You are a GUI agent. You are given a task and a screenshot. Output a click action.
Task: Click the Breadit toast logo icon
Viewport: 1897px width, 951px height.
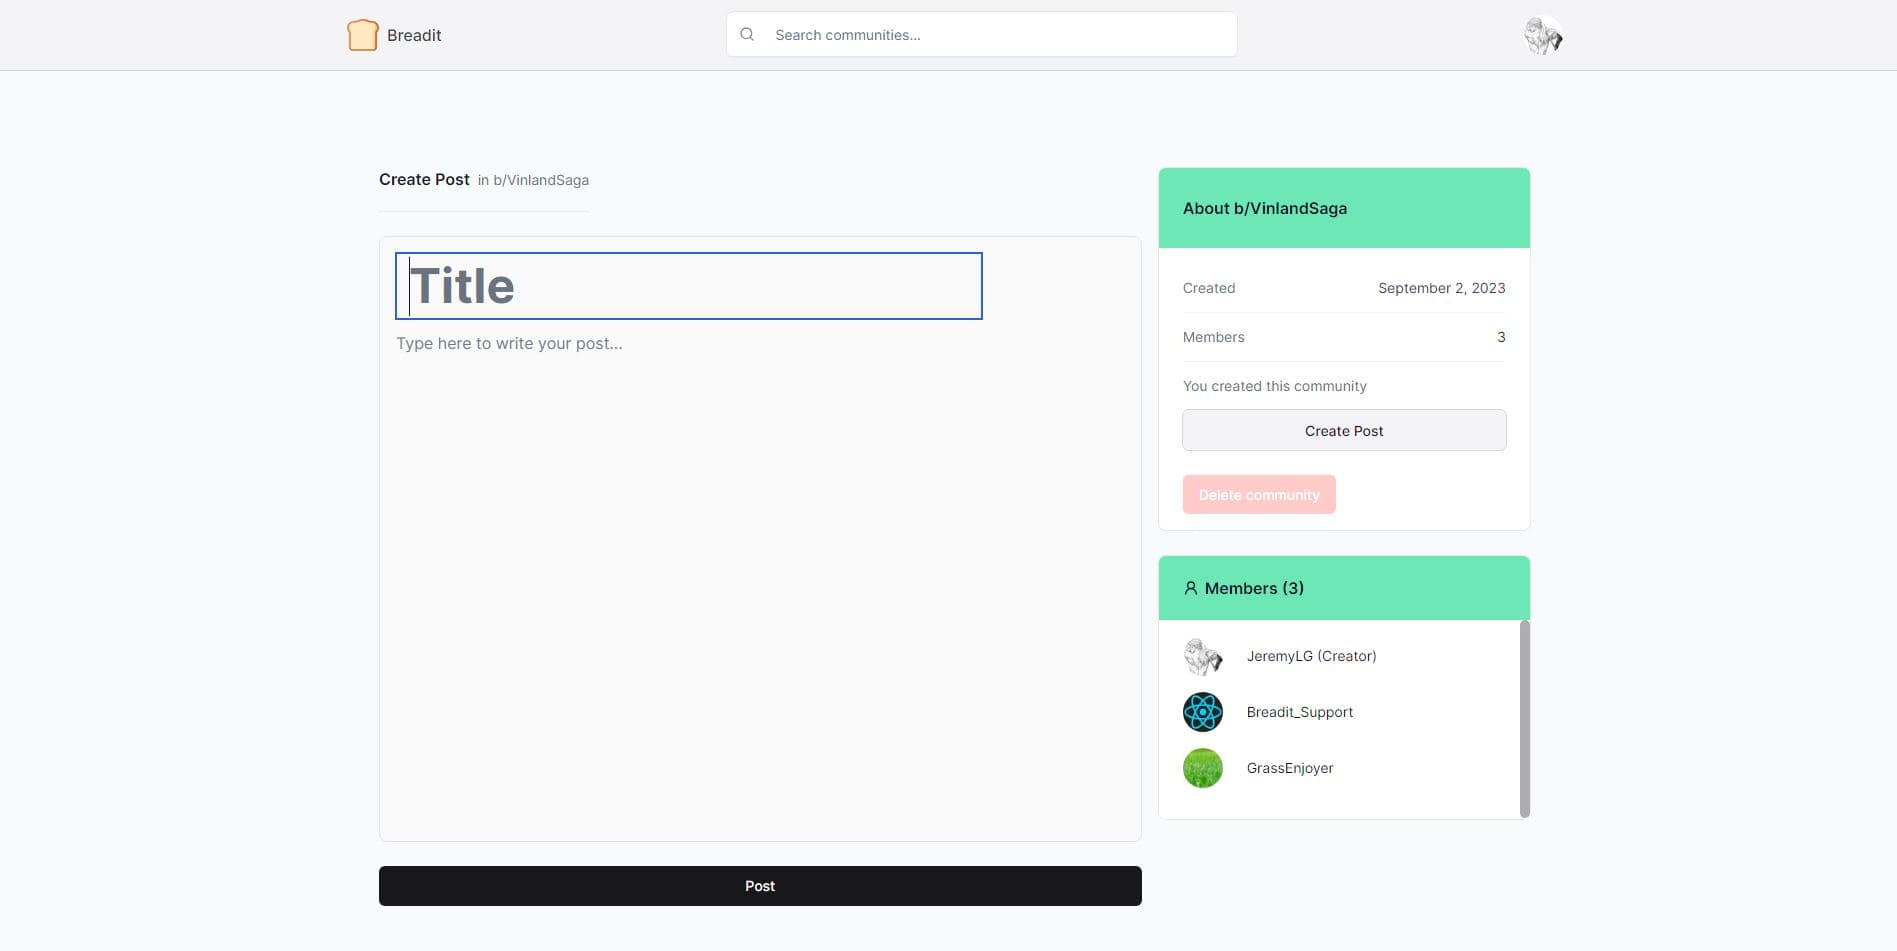click(362, 34)
